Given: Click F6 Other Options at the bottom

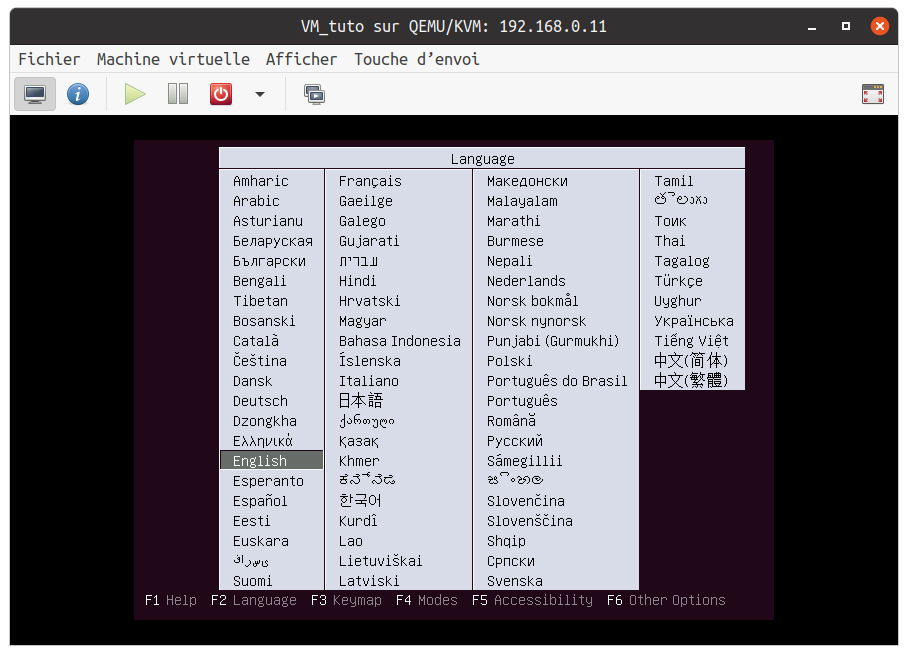Looking at the screenshot, I should coord(665,600).
